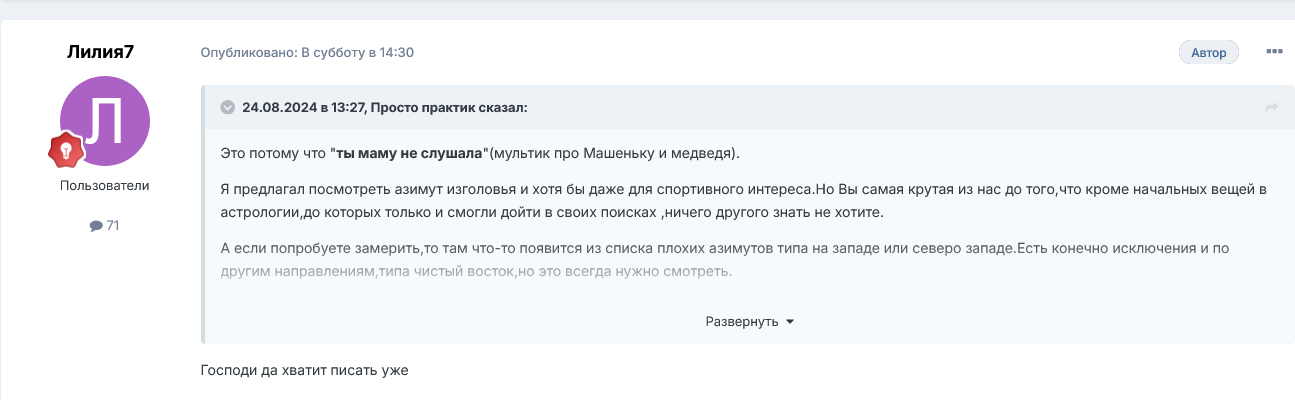Click the text мультик про Машеньку и медведя

click(612, 153)
